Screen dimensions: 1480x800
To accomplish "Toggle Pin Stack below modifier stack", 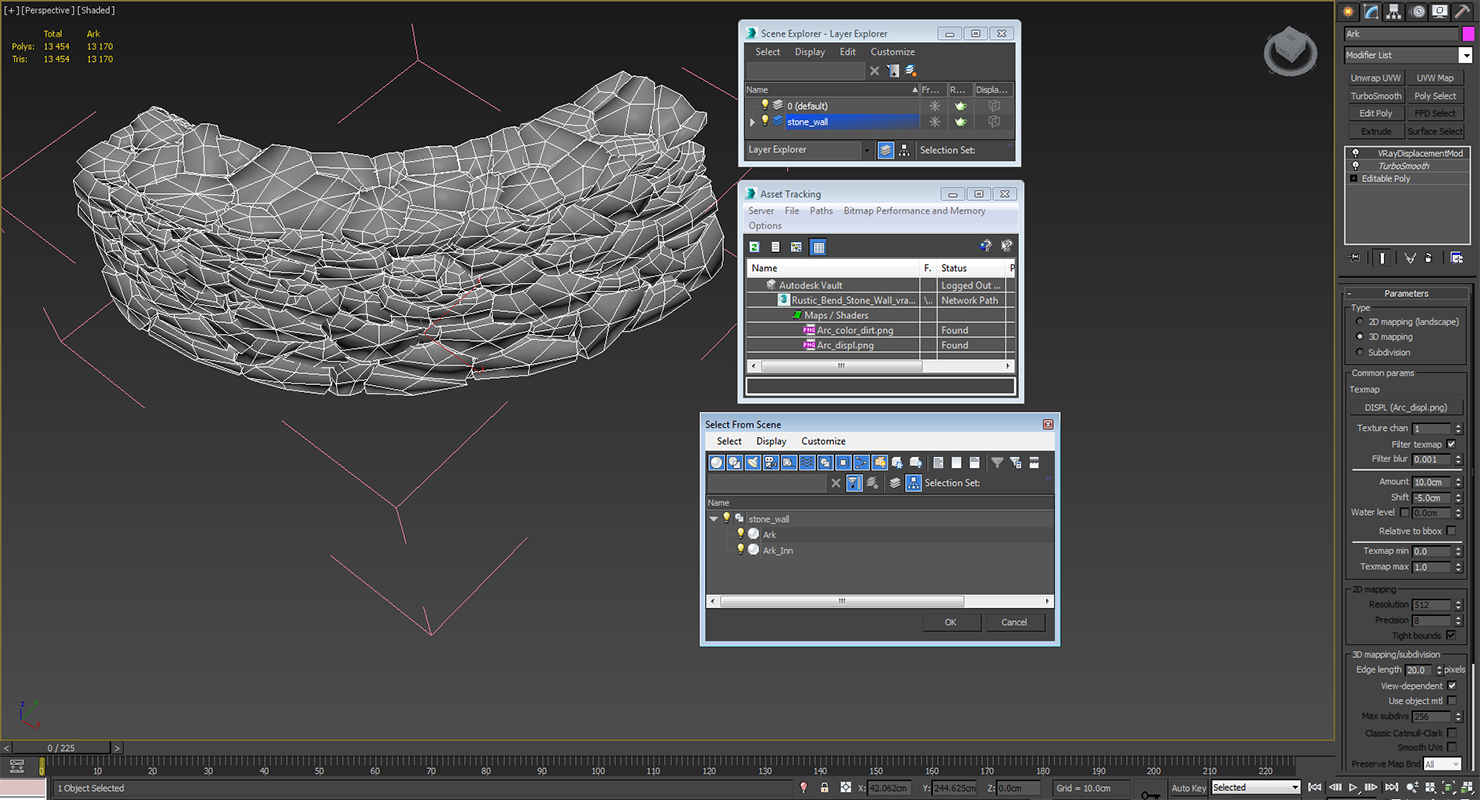I will (1355, 257).
